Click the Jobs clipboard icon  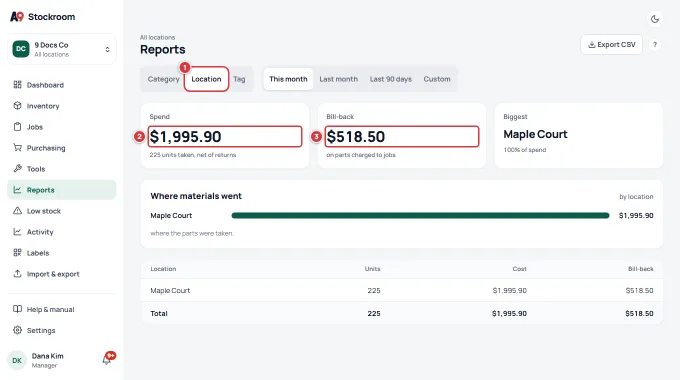click(x=17, y=127)
